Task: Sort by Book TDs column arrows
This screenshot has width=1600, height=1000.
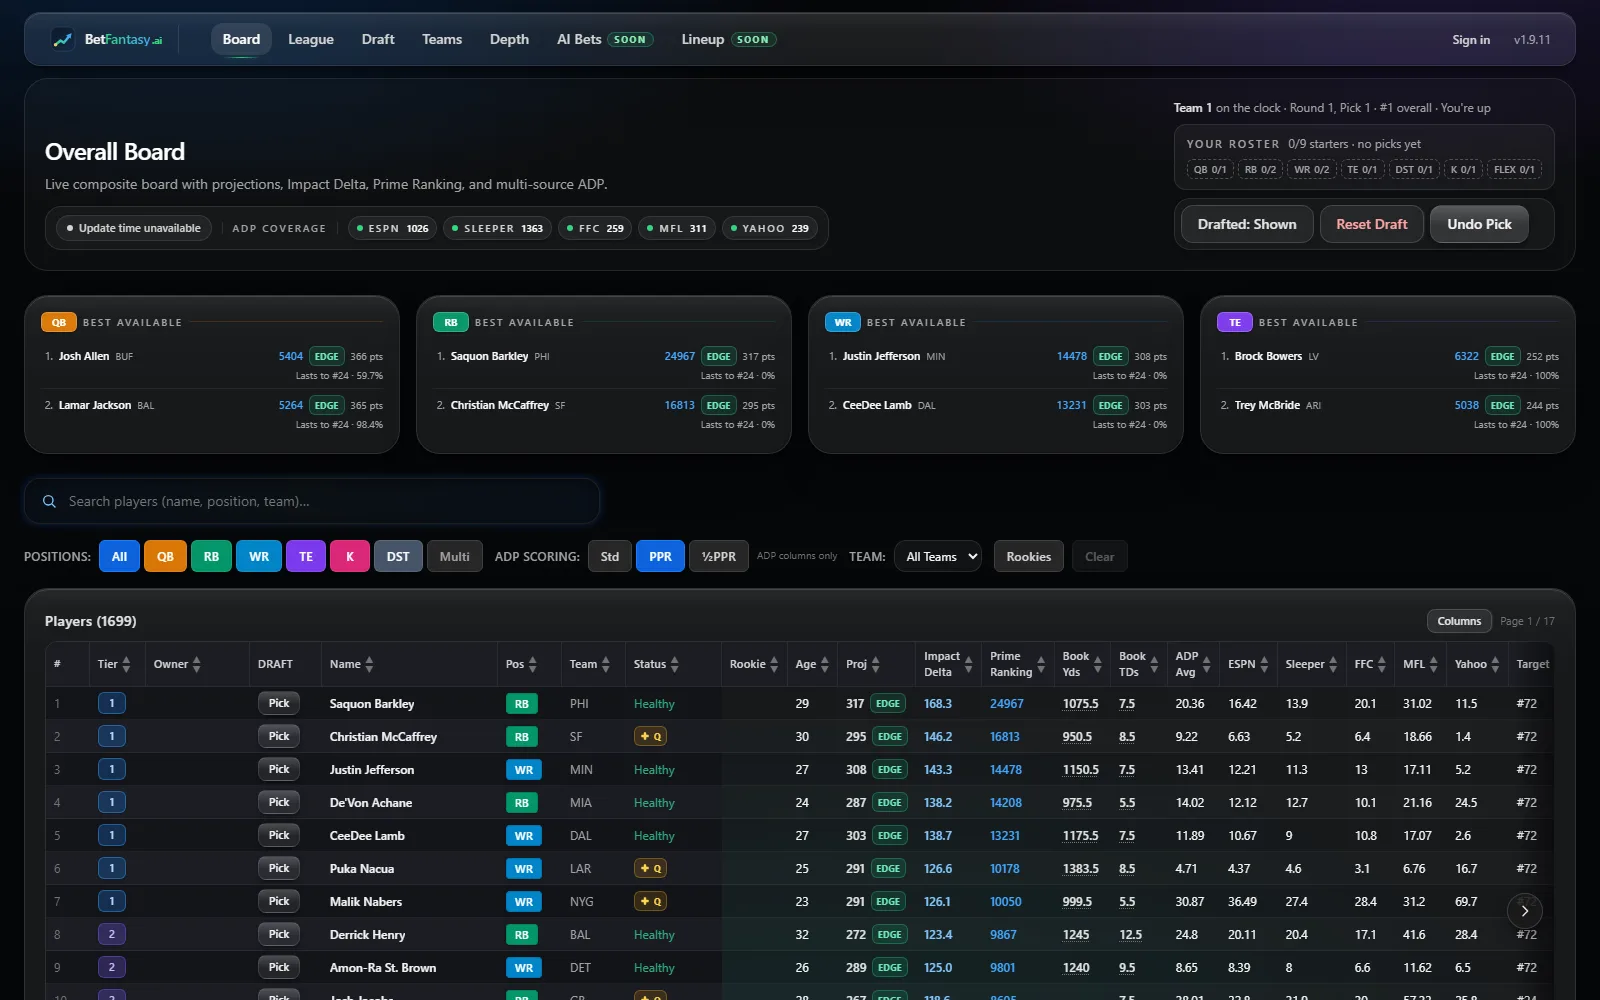Action: coord(1154,664)
